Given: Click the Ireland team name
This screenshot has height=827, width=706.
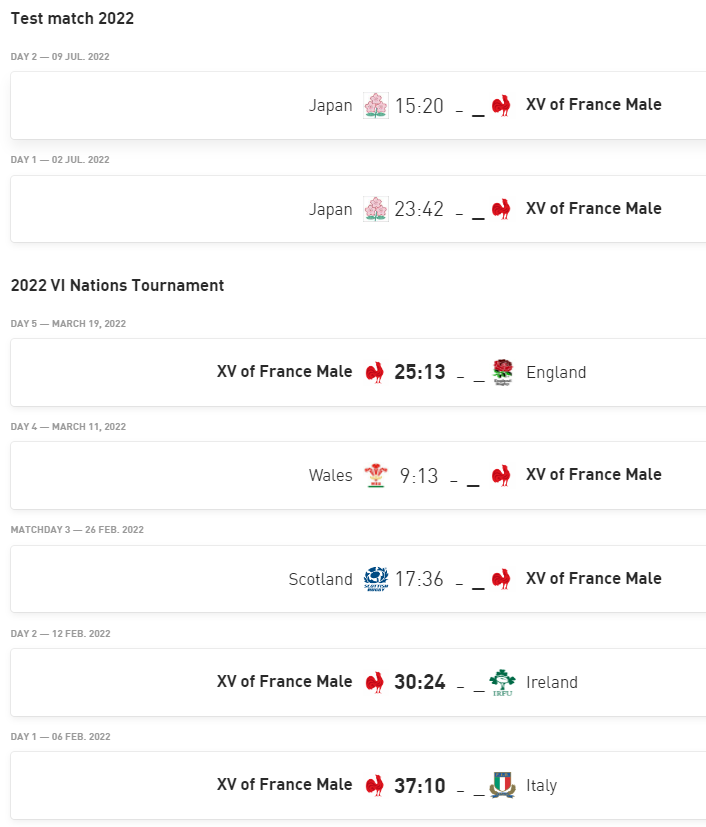Looking at the screenshot, I should click(x=552, y=682).
